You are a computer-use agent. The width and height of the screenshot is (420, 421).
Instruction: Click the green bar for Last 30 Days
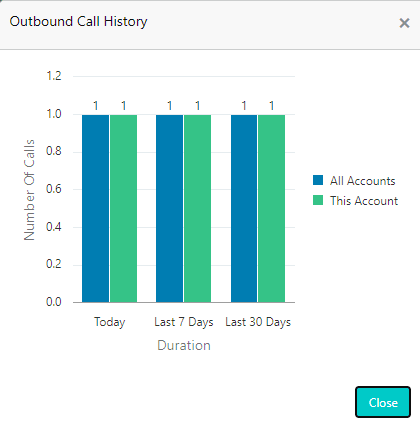click(271, 209)
